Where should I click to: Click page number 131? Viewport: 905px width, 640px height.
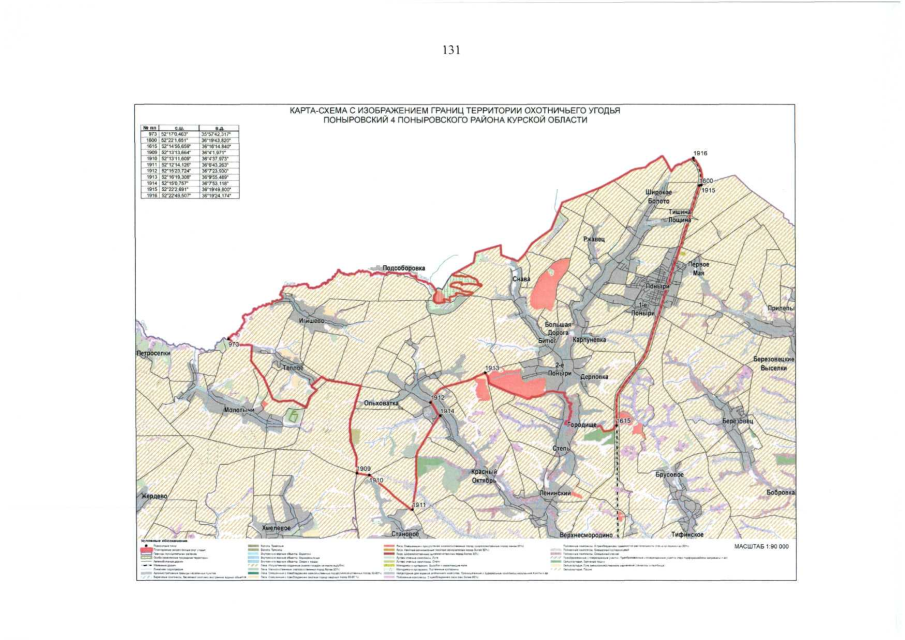tap(451, 54)
